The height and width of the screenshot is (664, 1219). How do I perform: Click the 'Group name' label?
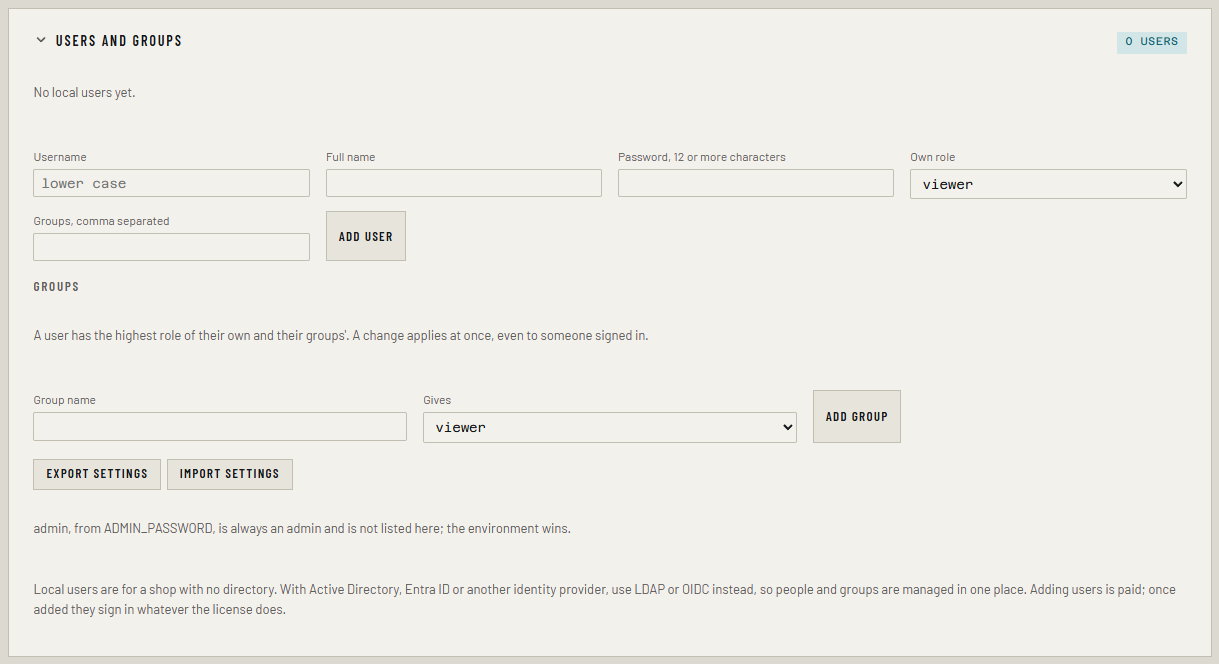[x=64, y=400]
